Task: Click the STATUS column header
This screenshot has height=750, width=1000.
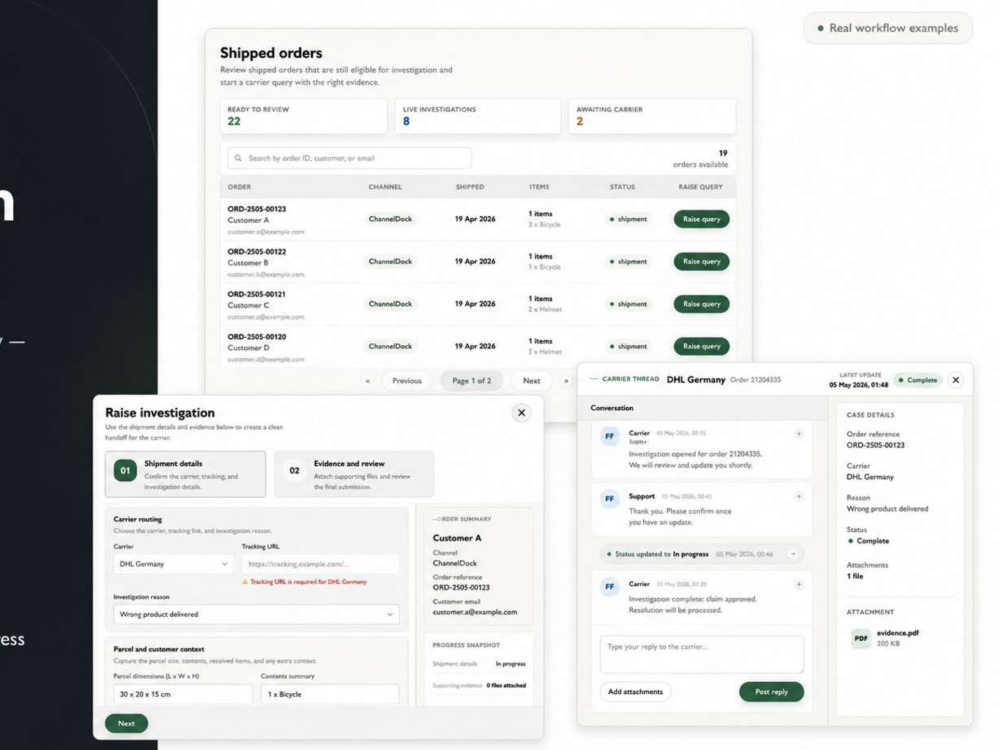Action: coord(622,187)
